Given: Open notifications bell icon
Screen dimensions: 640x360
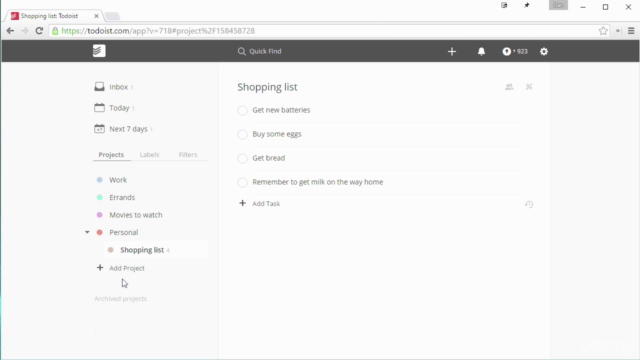Looking at the screenshot, I should pyautogui.click(x=482, y=51).
